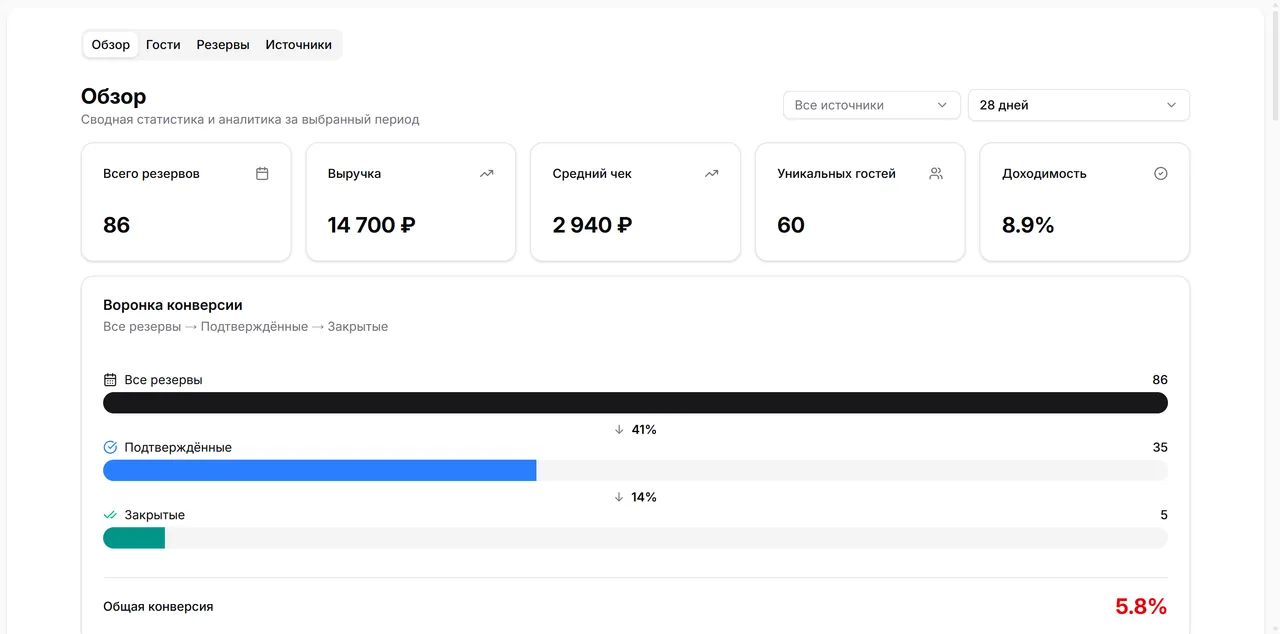
Task: Click trend icon in Средний чек card
Action: coord(711,173)
